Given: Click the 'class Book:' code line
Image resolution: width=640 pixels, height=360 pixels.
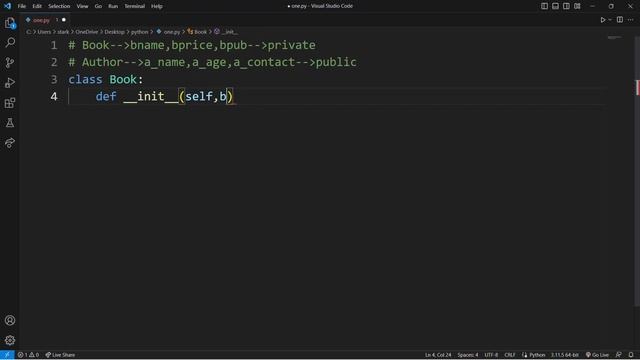Looking at the screenshot, I should click(x=106, y=79).
